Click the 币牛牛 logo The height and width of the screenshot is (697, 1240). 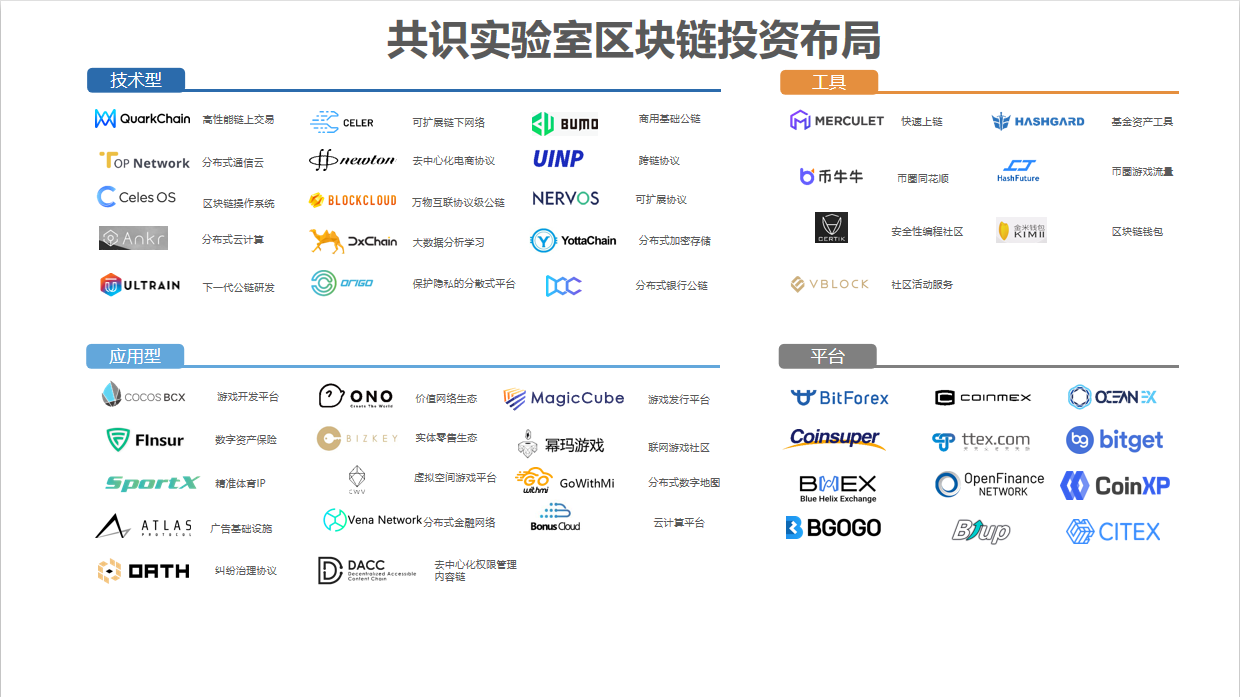click(x=831, y=176)
